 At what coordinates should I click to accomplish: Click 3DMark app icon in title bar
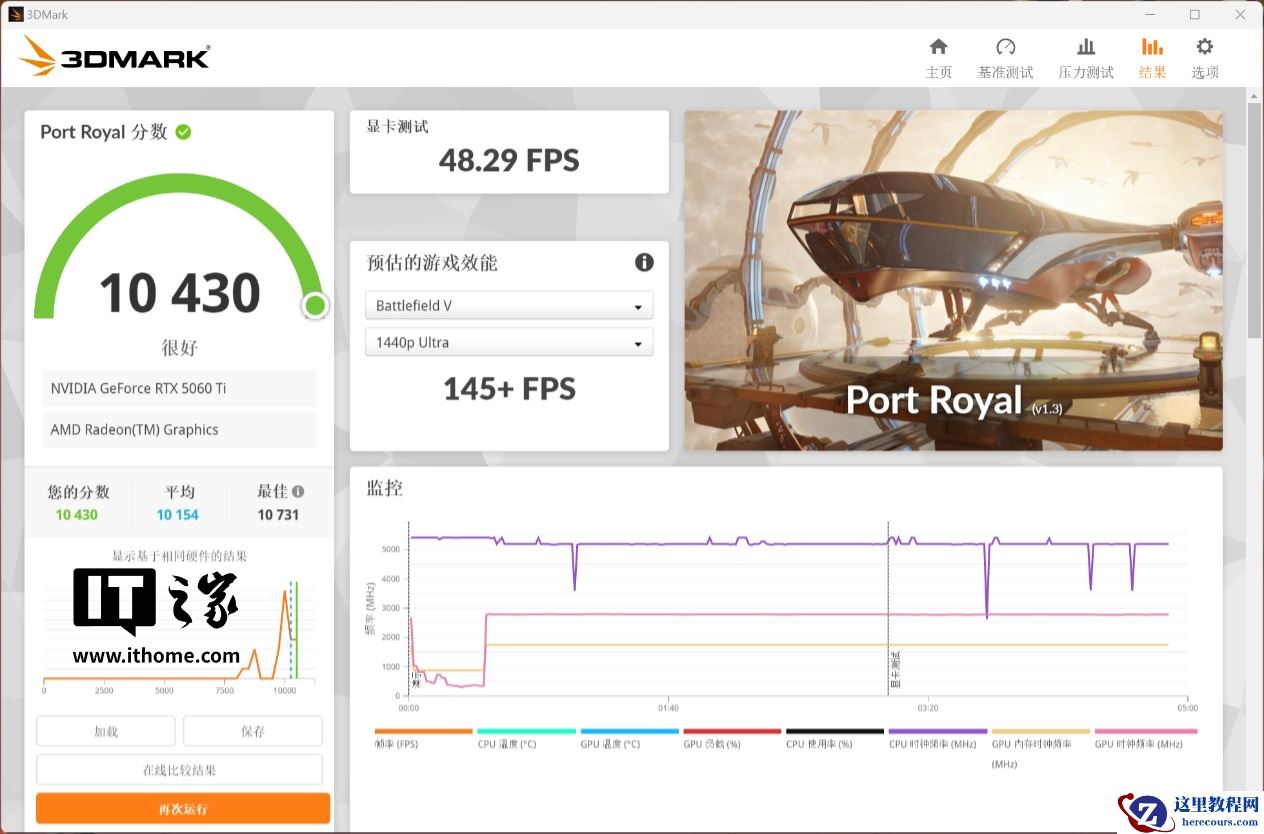click(15, 15)
